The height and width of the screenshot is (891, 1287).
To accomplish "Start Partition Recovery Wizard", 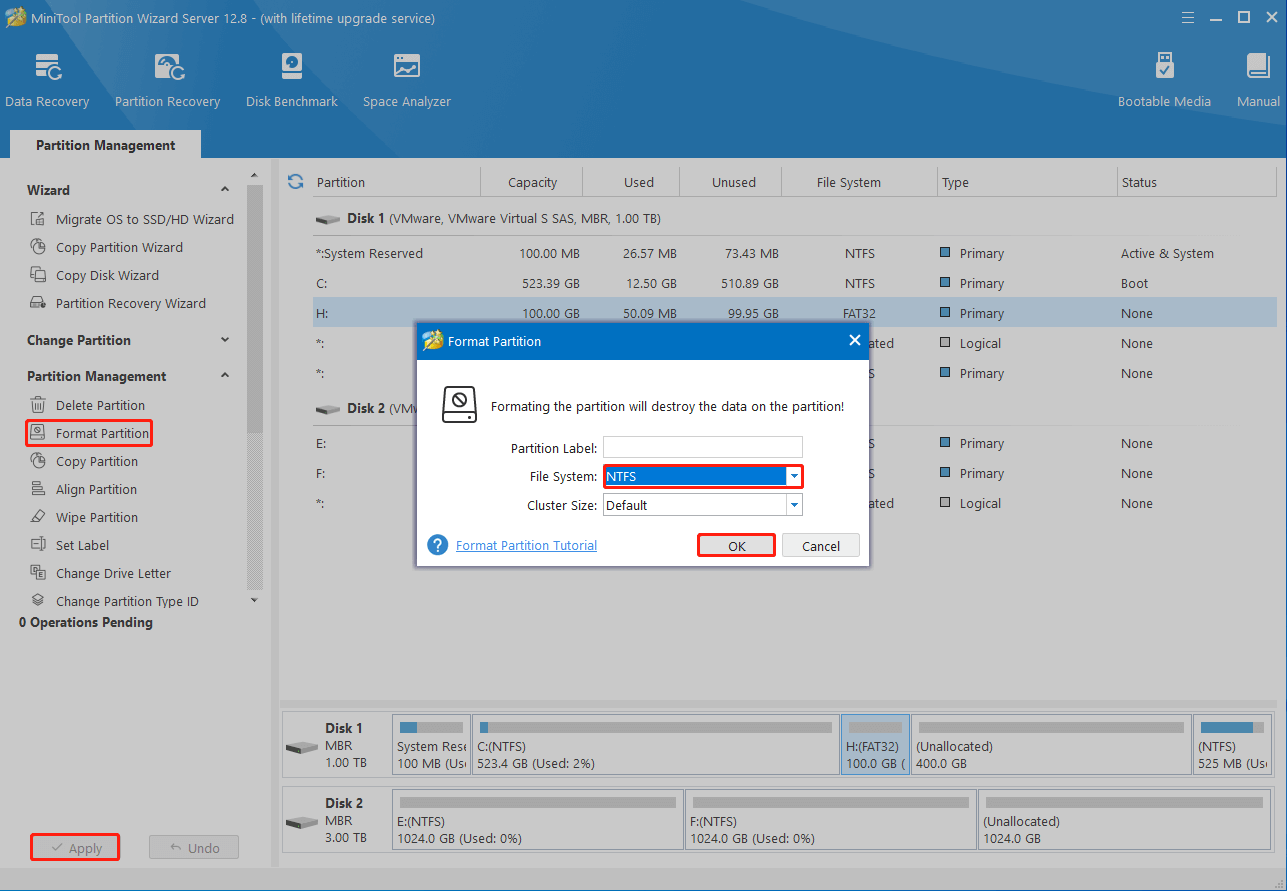I will coord(118,303).
